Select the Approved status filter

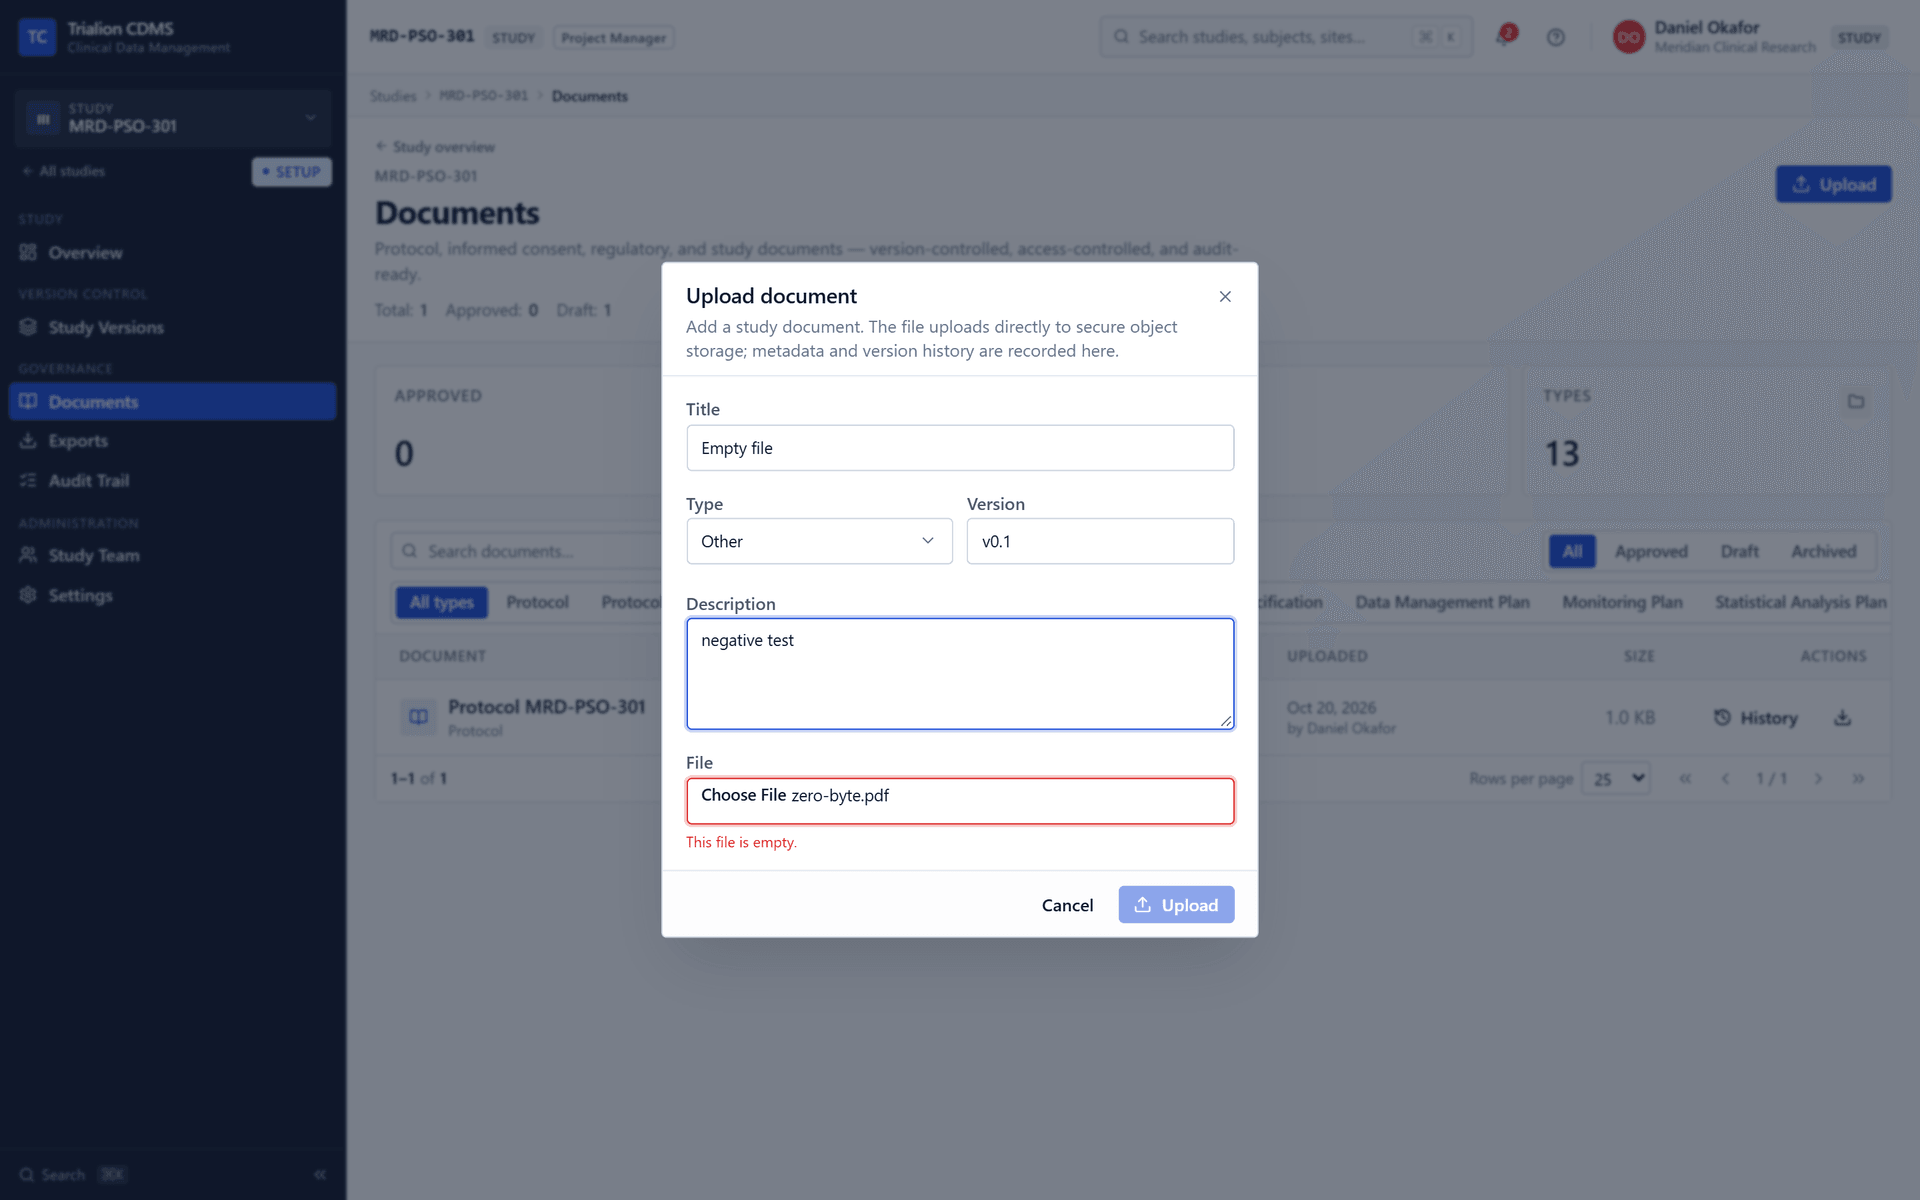tap(1650, 551)
